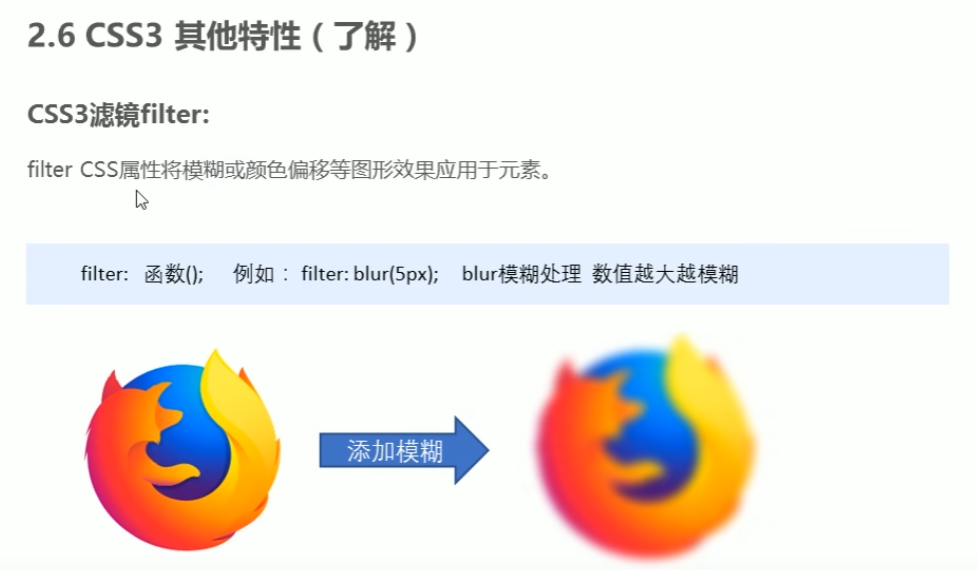
Task: Click the 'blur模糊处理' explanation text
Action: pyautogui.click(x=521, y=274)
